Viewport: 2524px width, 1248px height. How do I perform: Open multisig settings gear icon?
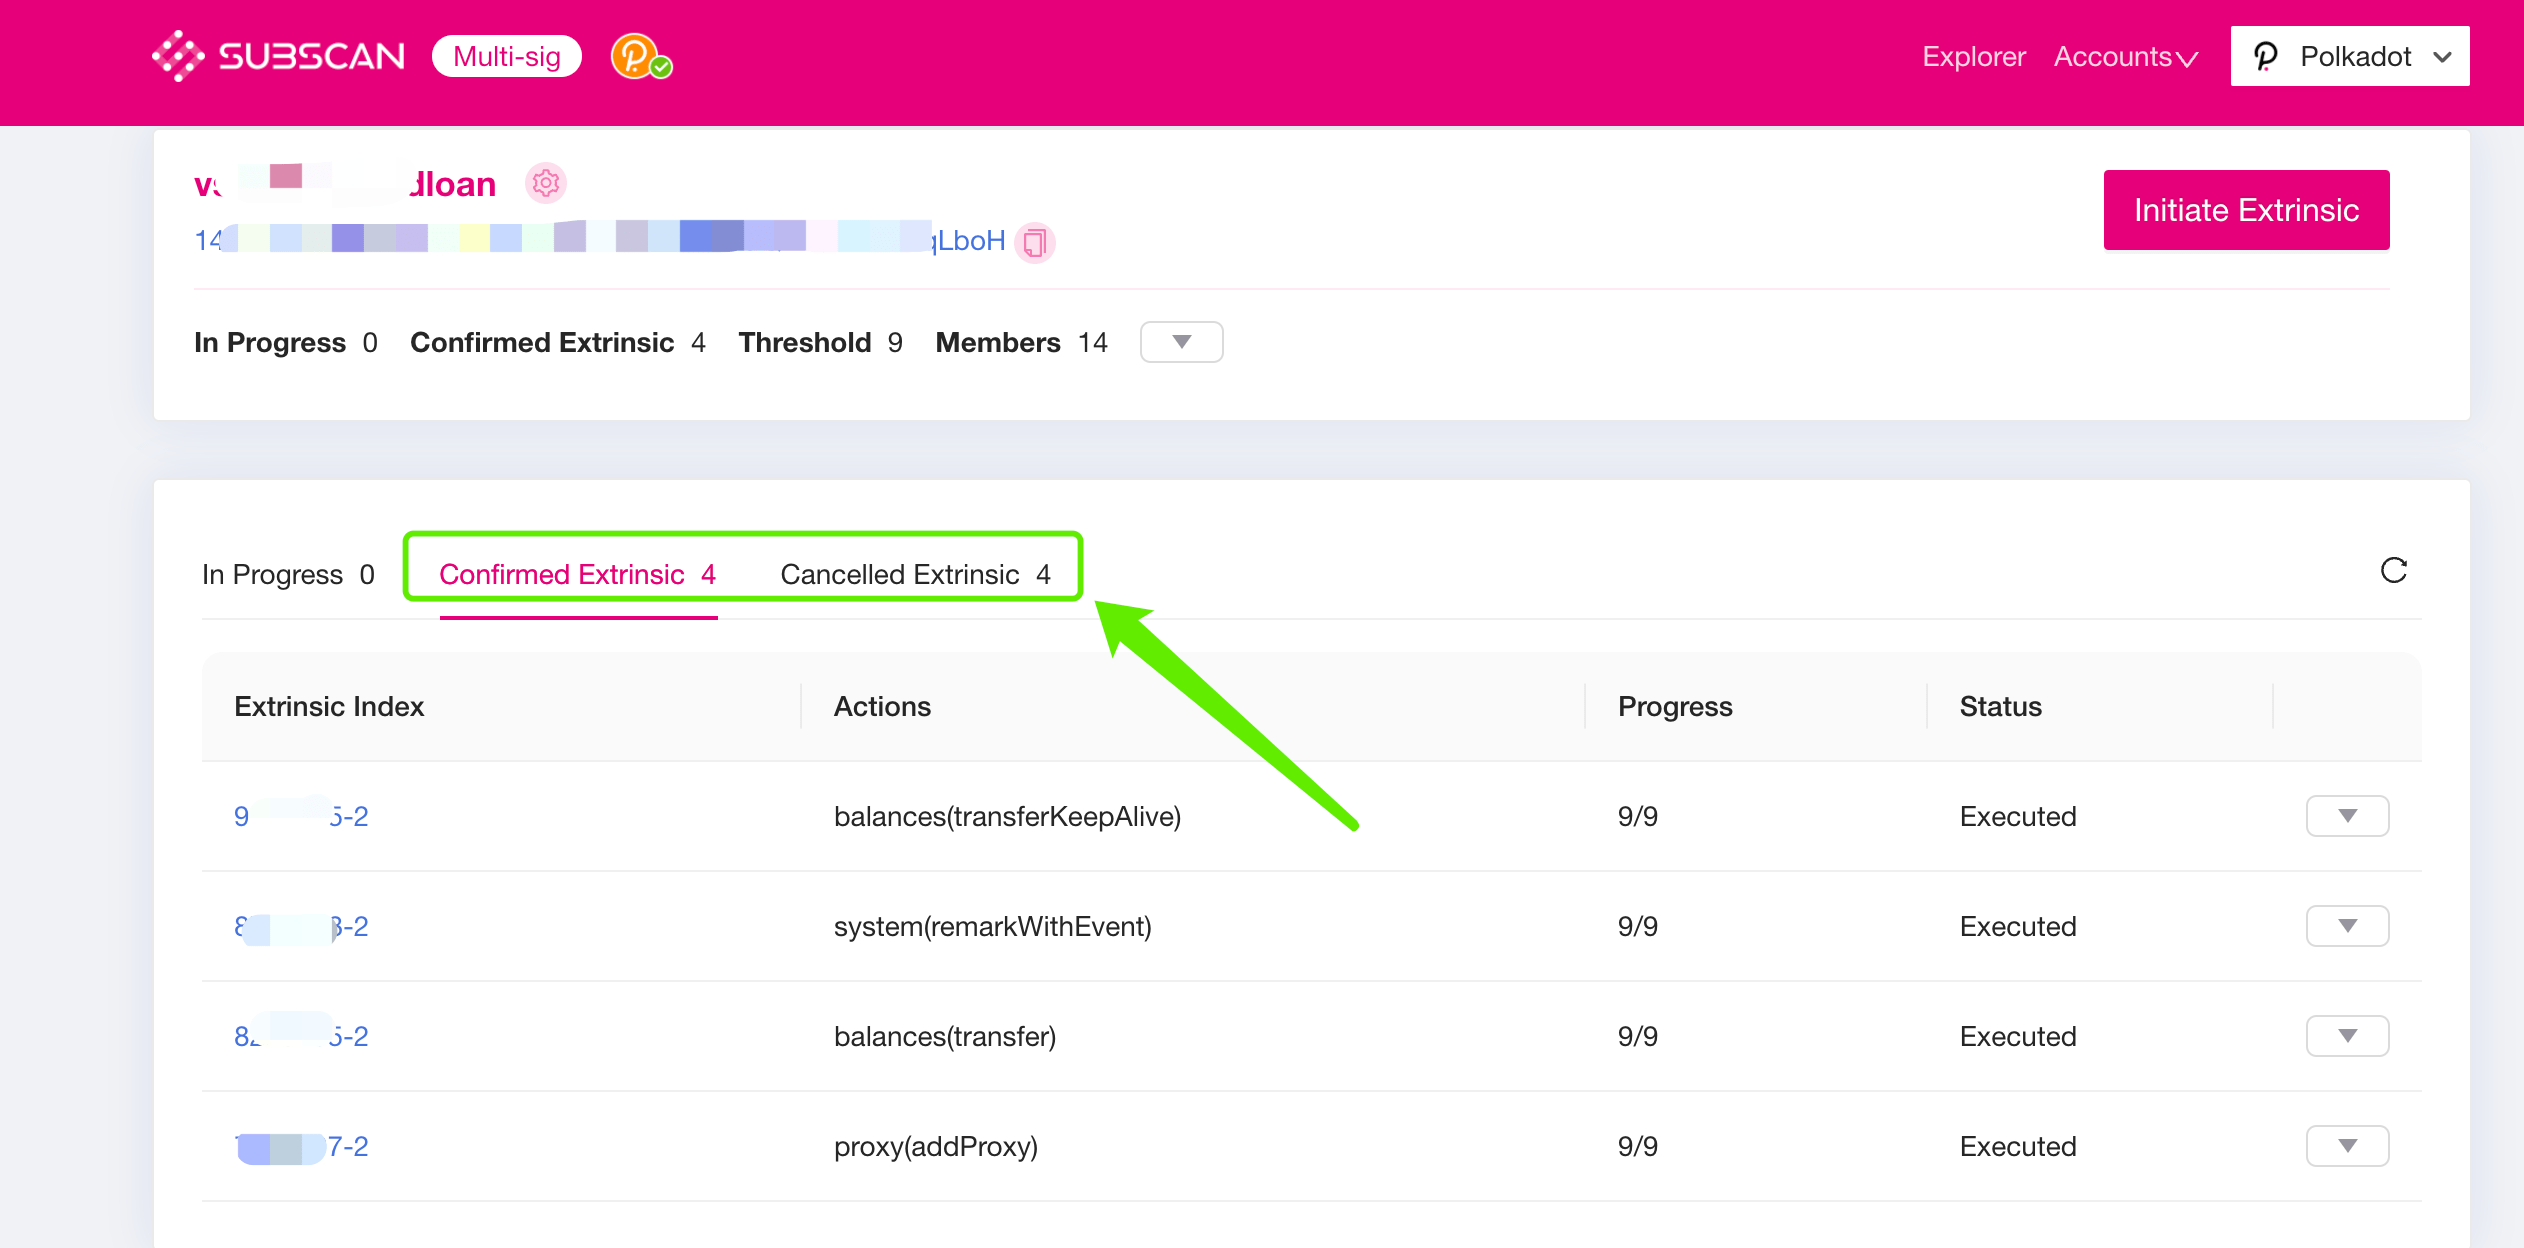point(546,183)
